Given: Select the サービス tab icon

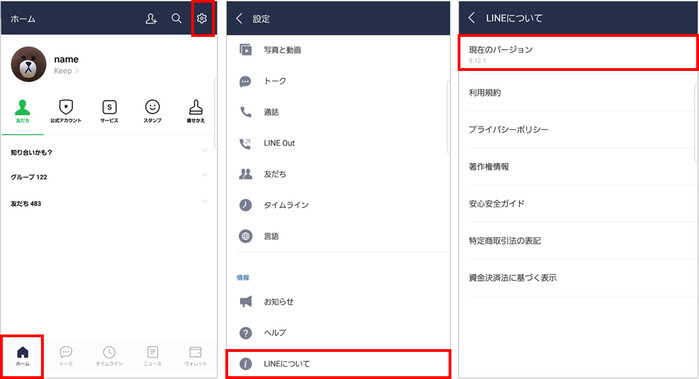Looking at the screenshot, I should click(x=109, y=111).
